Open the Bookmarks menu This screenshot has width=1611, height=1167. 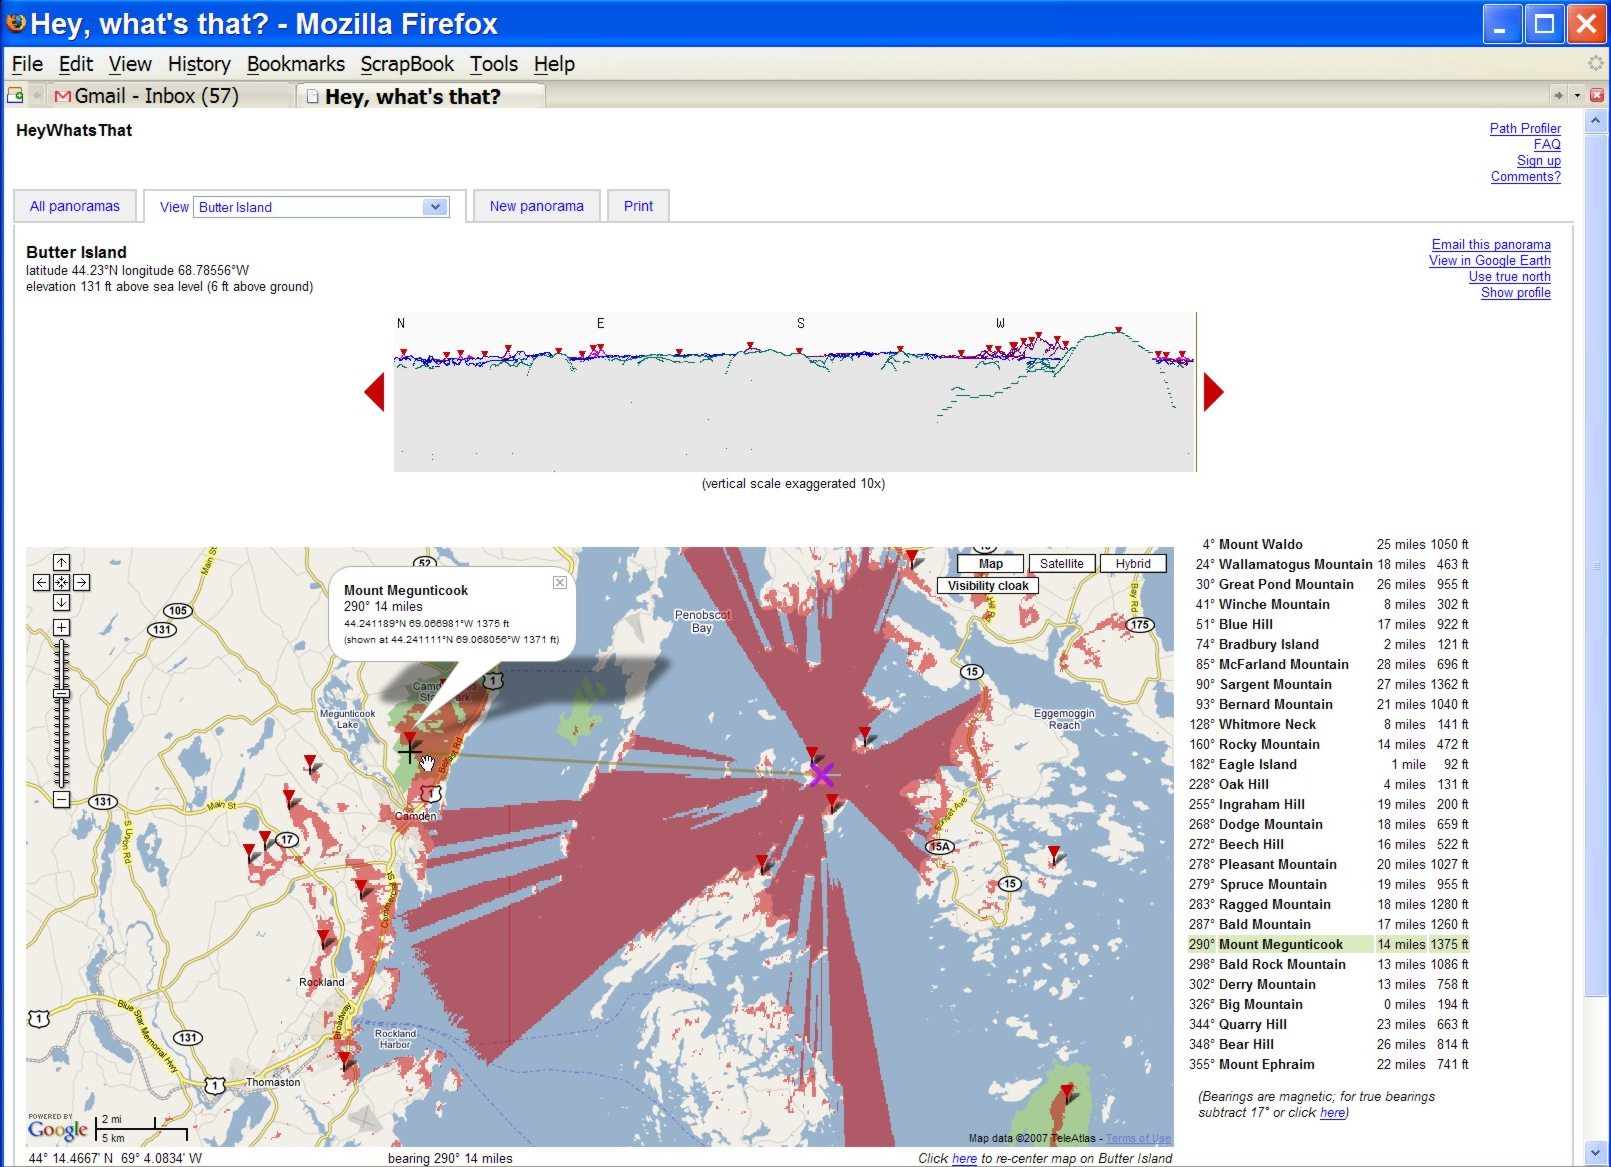click(295, 64)
